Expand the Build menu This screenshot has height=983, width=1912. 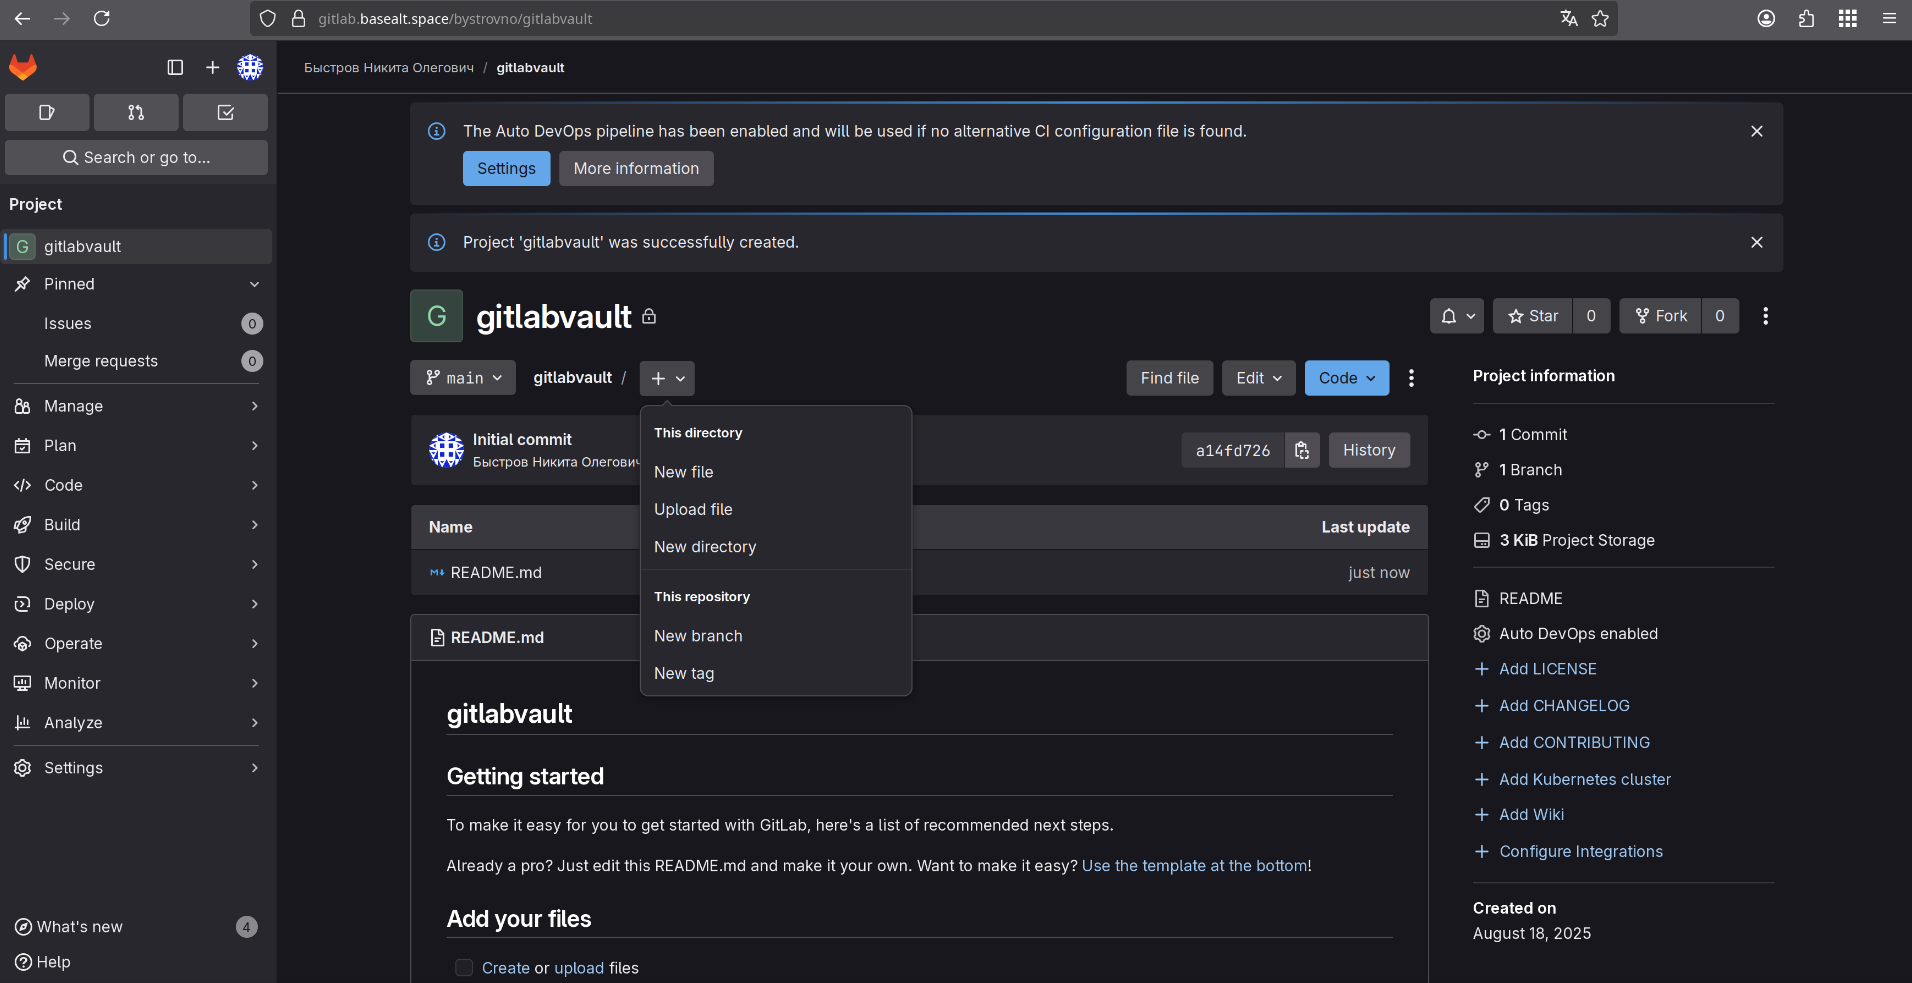pos(138,524)
